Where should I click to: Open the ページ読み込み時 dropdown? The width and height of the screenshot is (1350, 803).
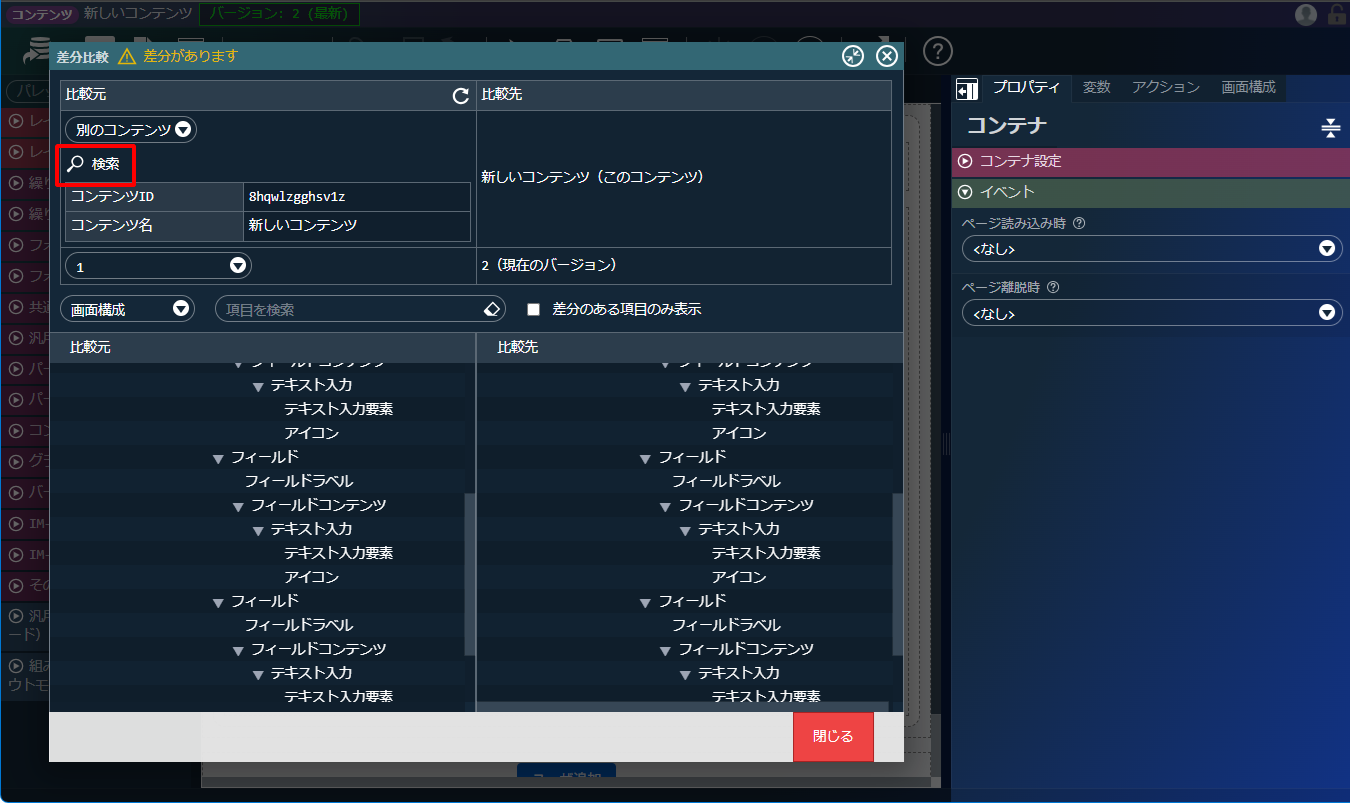[1152, 248]
